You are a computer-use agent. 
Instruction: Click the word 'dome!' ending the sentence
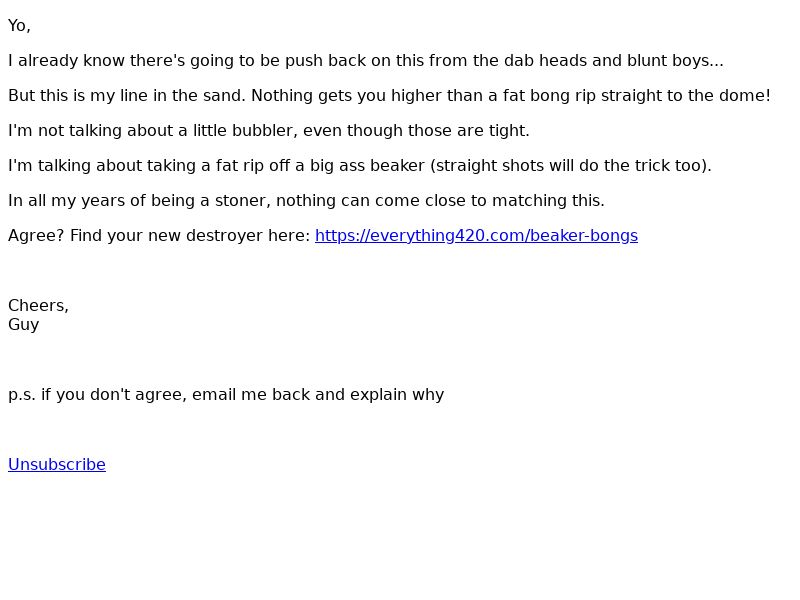pyautogui.click(x=746, y=96)
